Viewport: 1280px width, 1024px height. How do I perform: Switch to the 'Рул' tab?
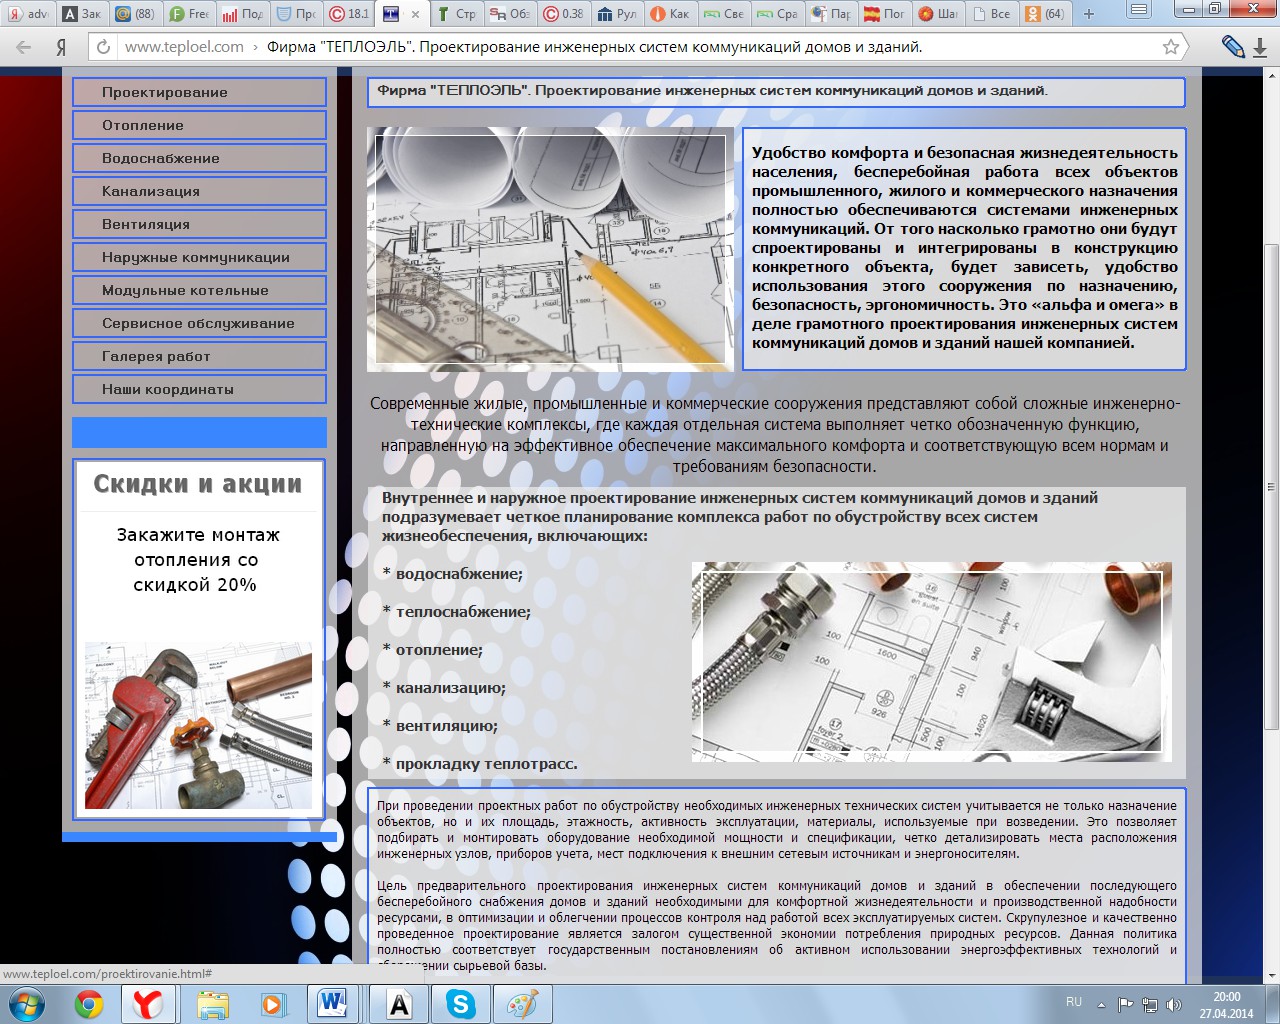pyautogui.click(x=617, y=14)
